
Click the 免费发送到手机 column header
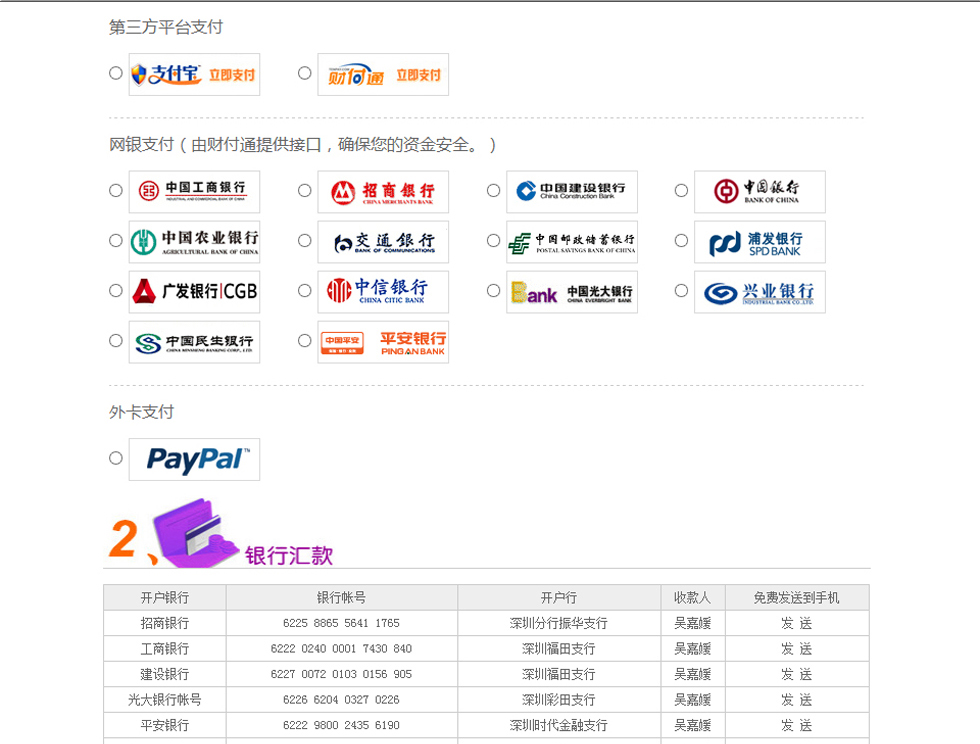coord(796,598)
